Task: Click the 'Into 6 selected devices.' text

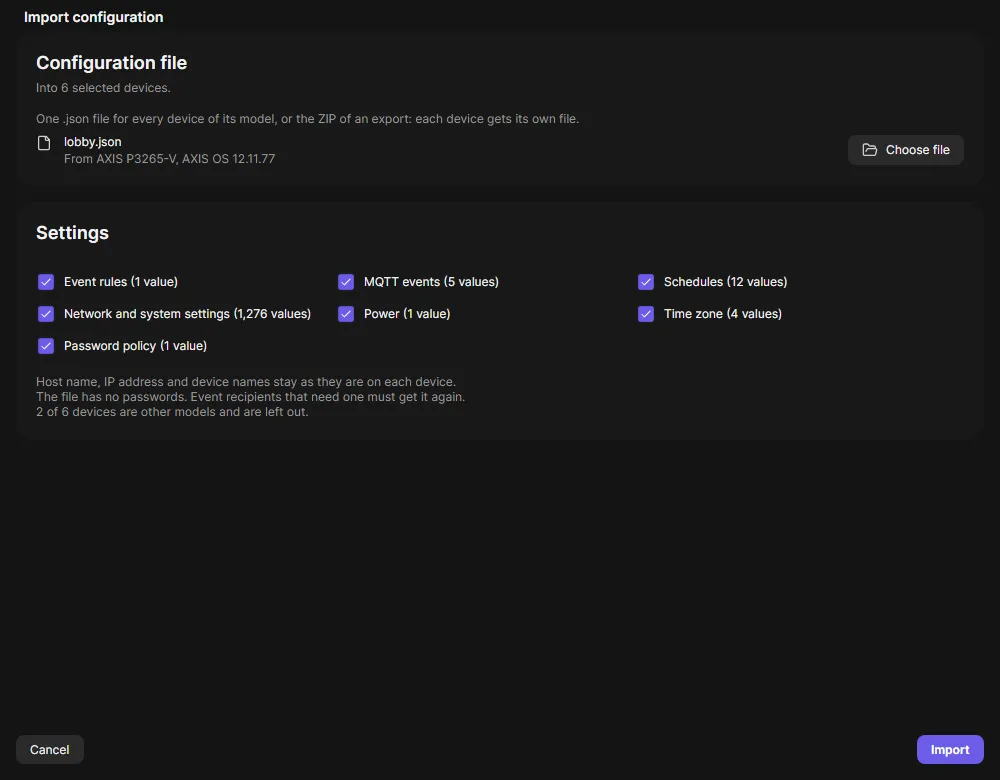Action: pyautogui.click(x=103, y=88)
